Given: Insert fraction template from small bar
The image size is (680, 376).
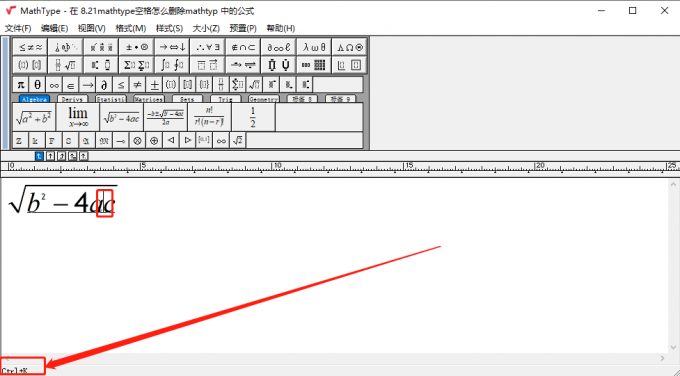Looking at the screenshot, I should coord(221,84).
